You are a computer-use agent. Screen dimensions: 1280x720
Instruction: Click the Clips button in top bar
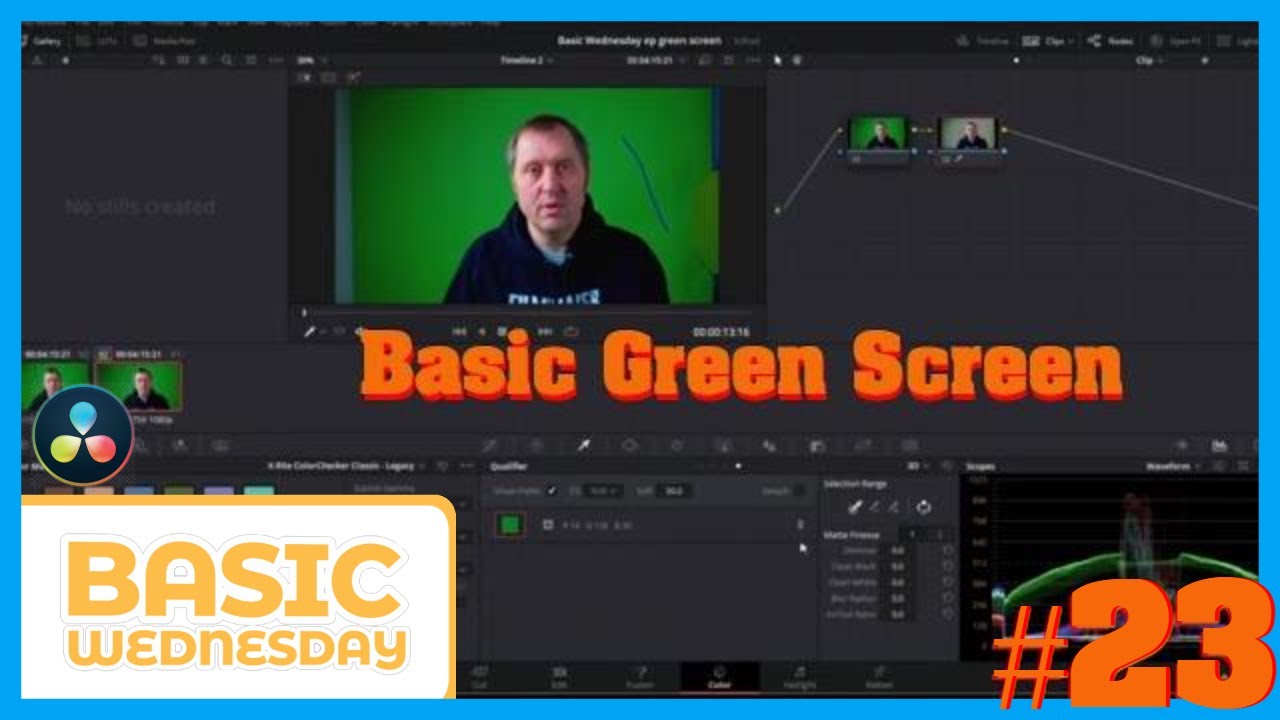pyautogui.click(x=1046, y=41)
